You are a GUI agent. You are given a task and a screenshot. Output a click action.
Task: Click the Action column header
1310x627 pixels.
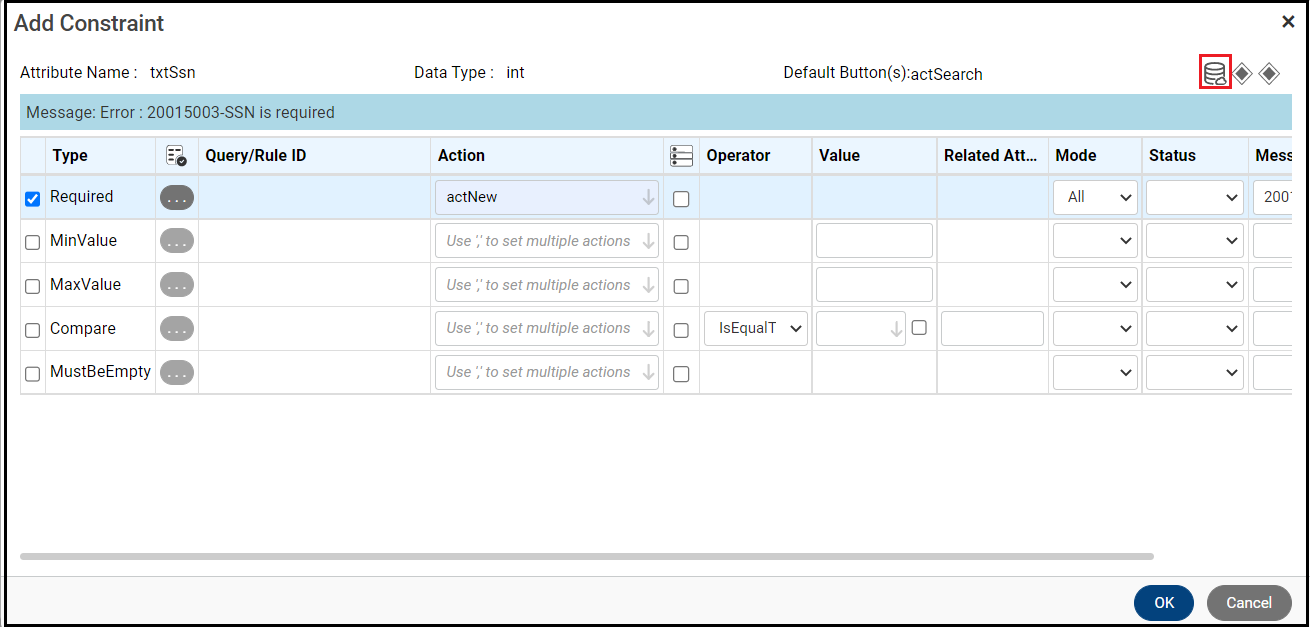[461, 155]
